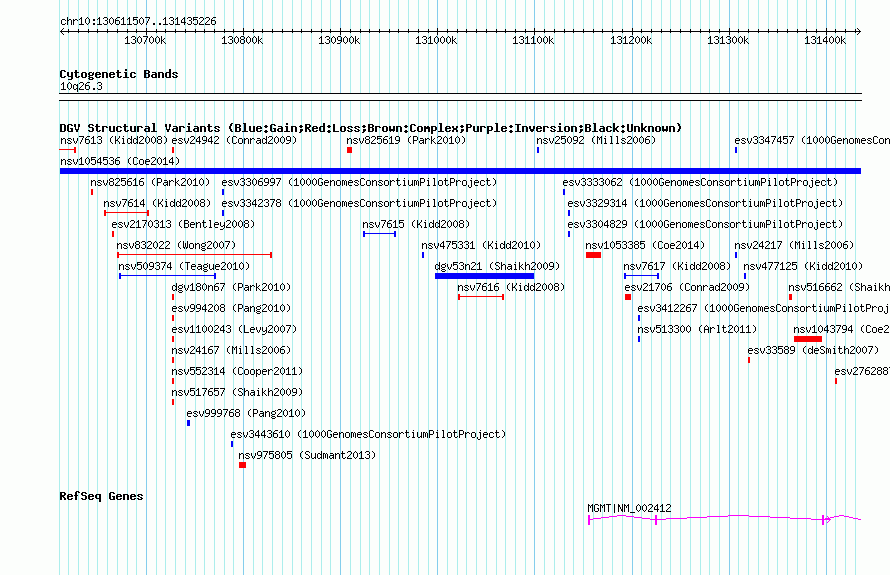
Task: Click the red nsv975805 loss block
Action: 242,465
